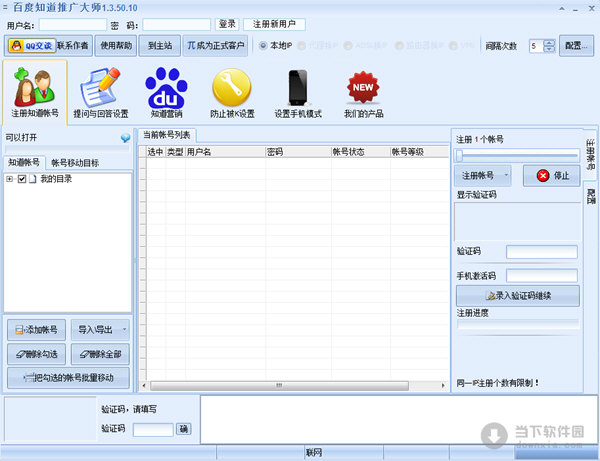Open the 导入\导出 dropdown arrow
This screenshot has width=600, height=461.
point(124,329)
